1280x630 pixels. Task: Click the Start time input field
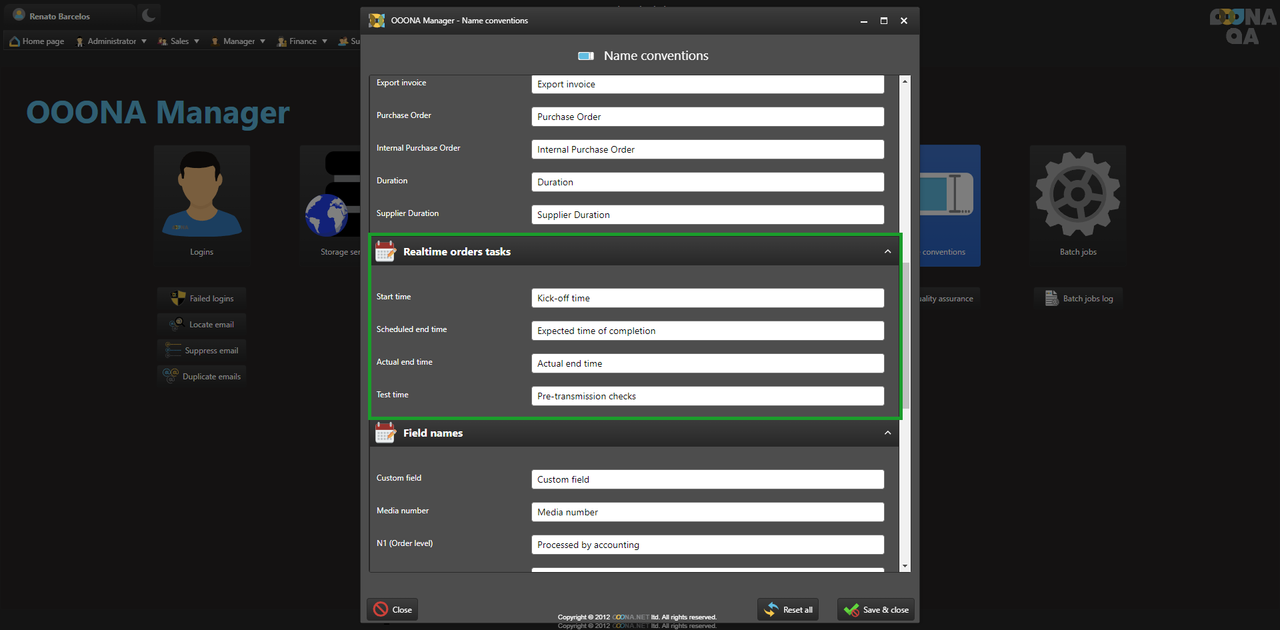coord(707,298)
